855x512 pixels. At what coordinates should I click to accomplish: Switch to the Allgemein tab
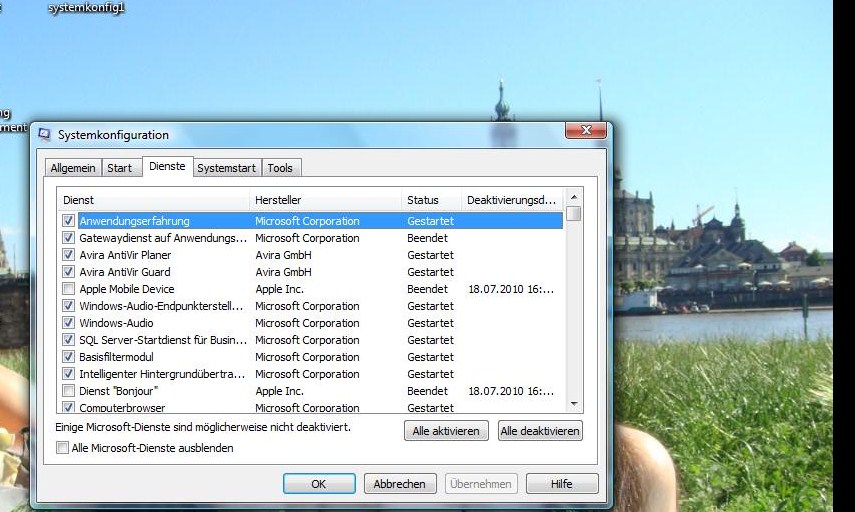tap(73, 168)
